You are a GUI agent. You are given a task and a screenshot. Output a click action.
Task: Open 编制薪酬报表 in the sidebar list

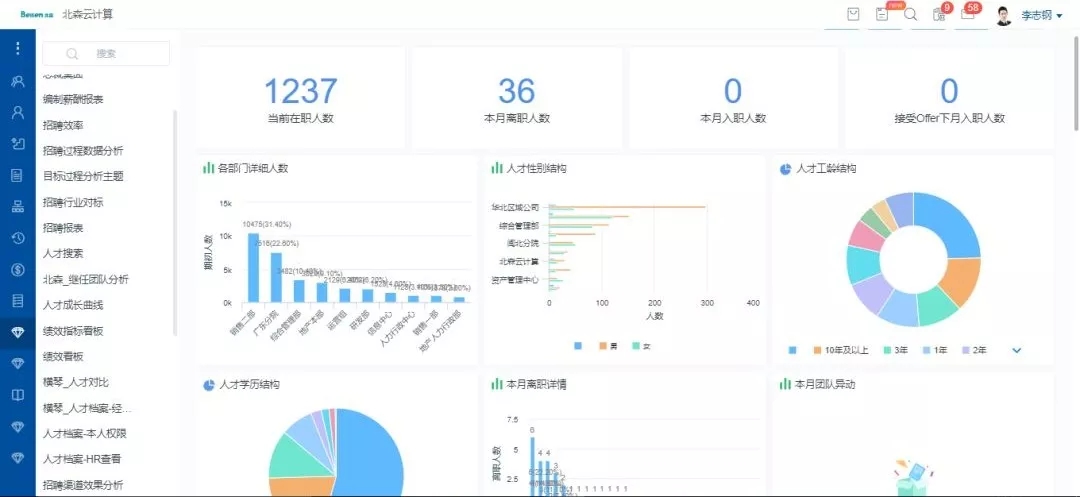73,100
